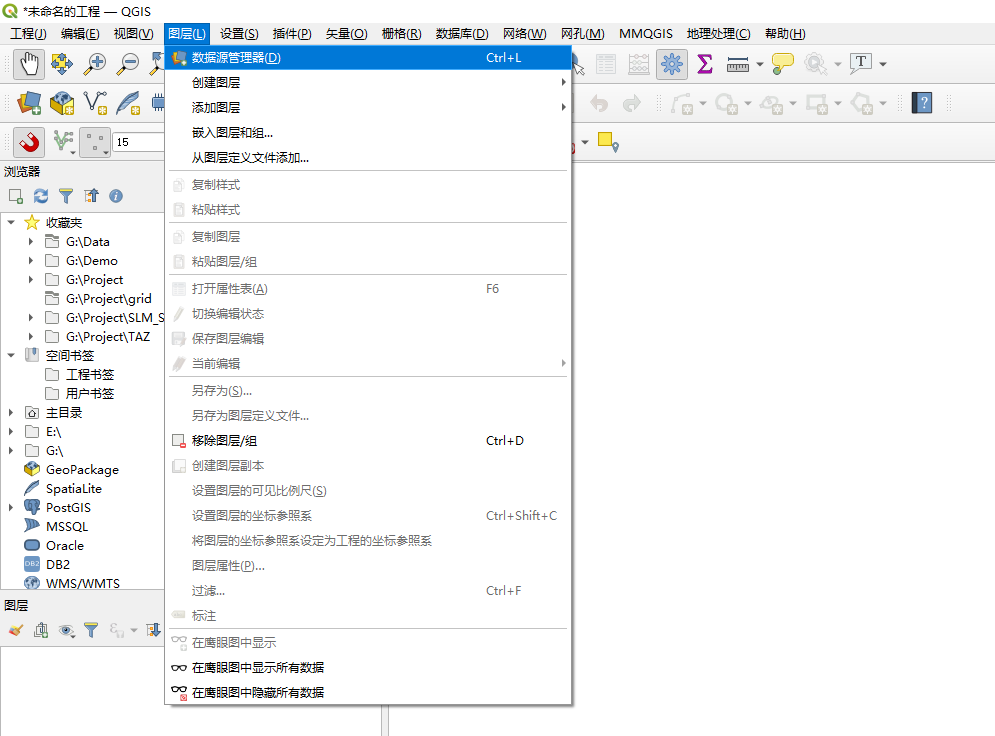995x736 pixels.
Task: Select the Pan Map tool
Action: point(28,64)
